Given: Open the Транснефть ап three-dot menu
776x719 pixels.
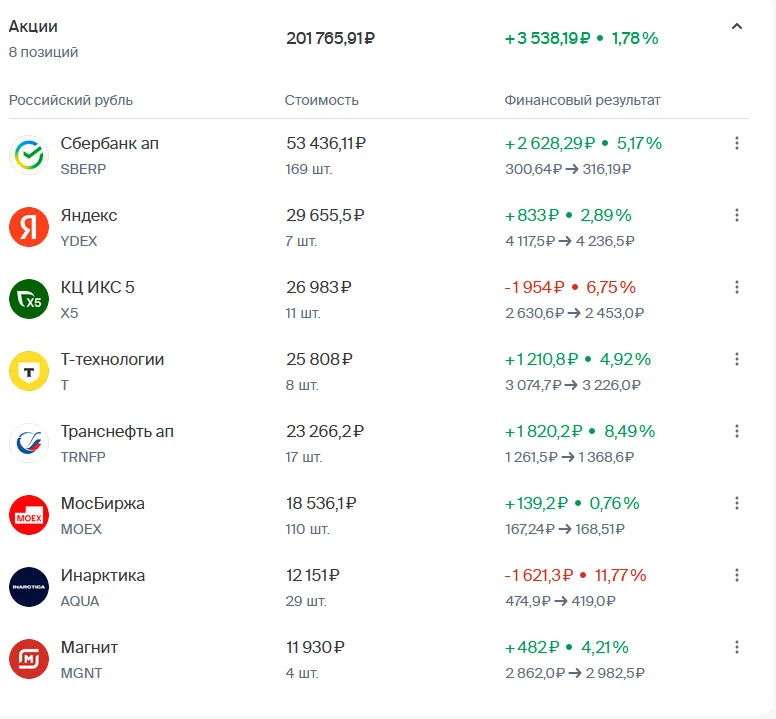Looking at the screenshot, I should point(736,431).
